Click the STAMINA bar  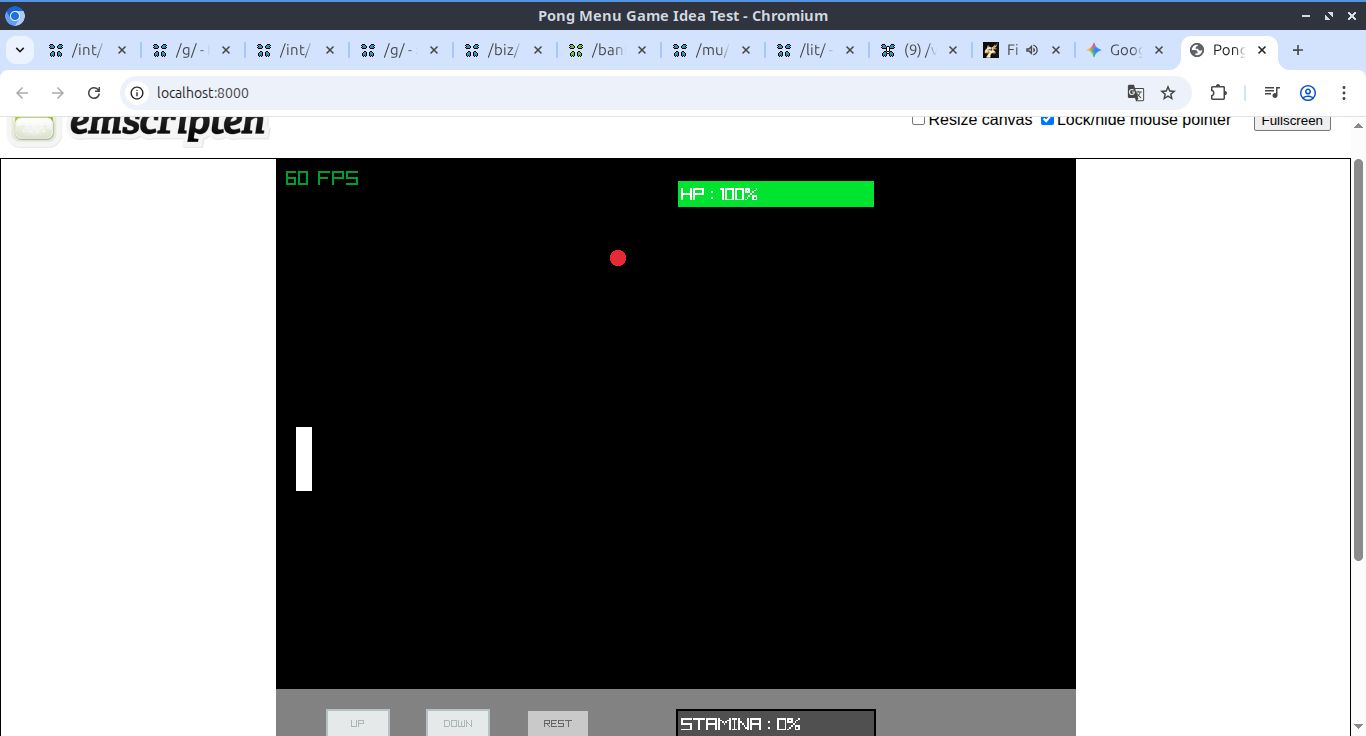pyautogui.click(x=776, y=723)
